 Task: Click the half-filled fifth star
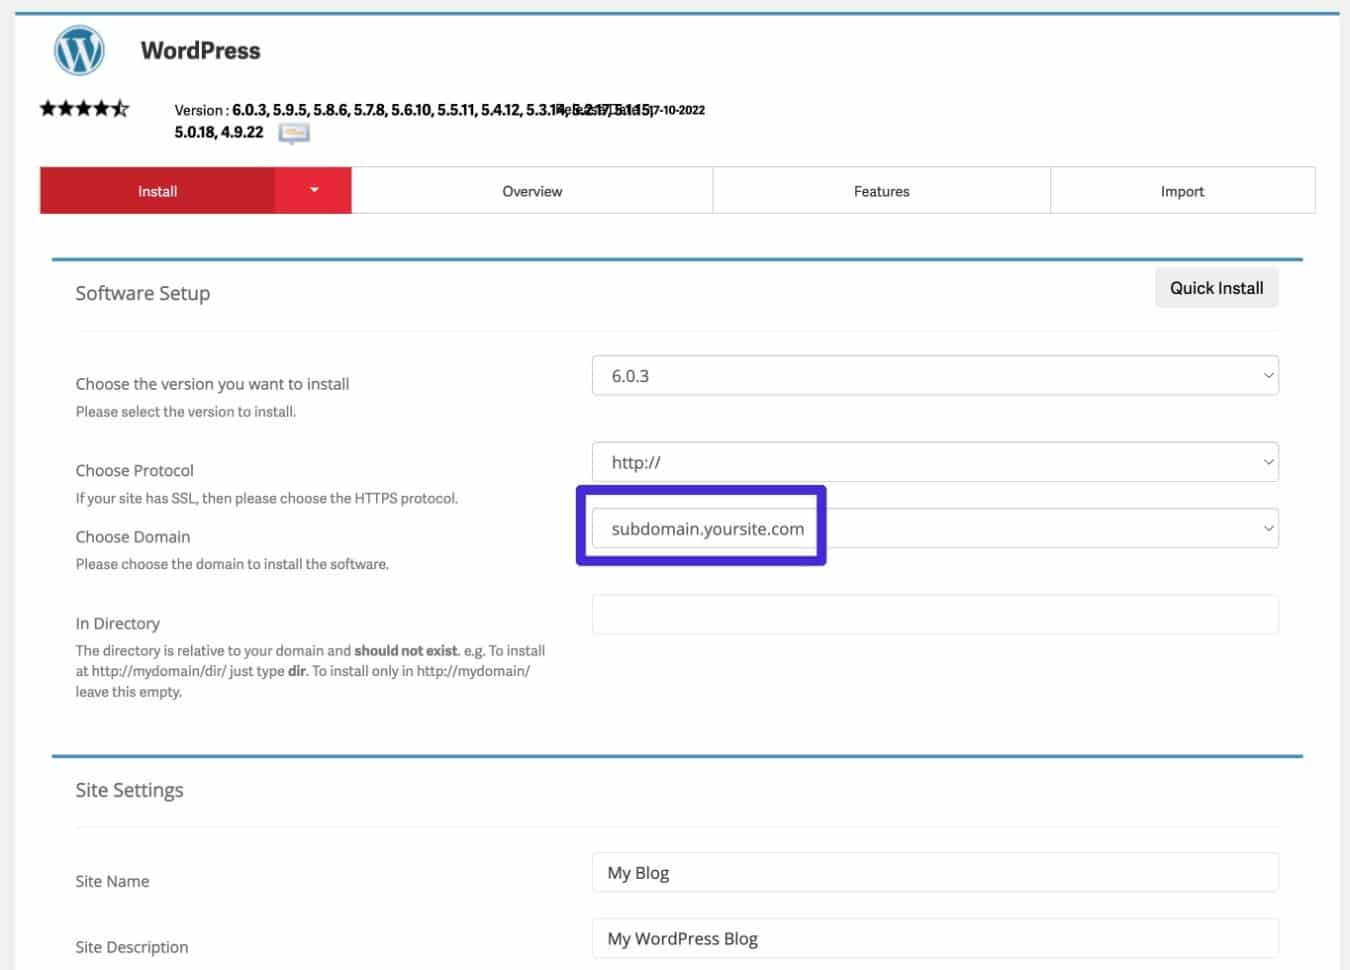[x=119, y=107]
